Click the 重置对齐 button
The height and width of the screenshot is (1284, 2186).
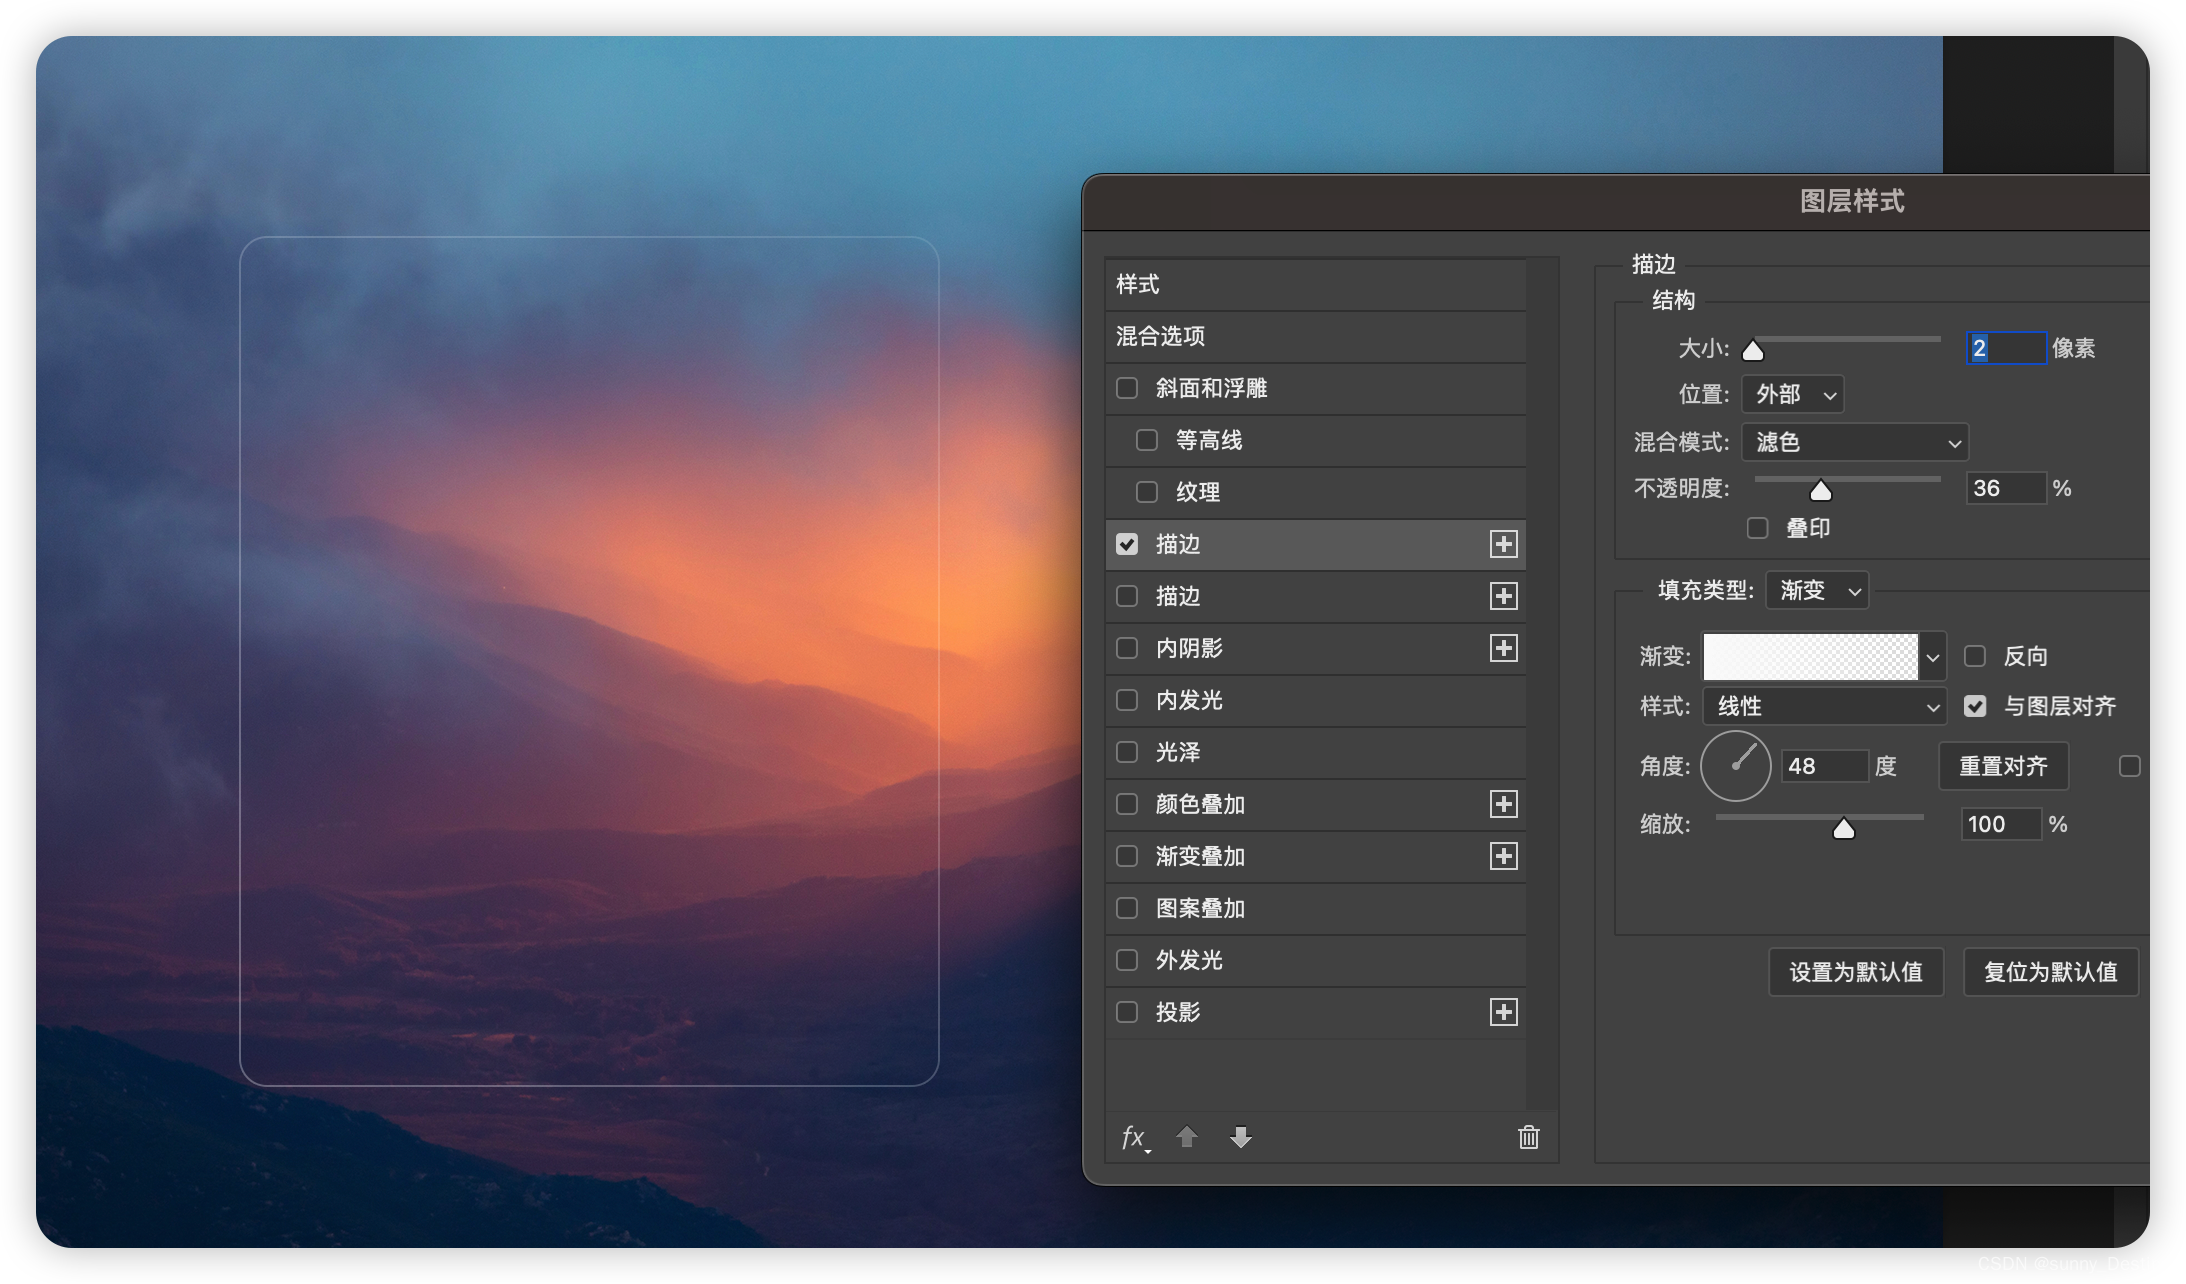pos(2003,766)
